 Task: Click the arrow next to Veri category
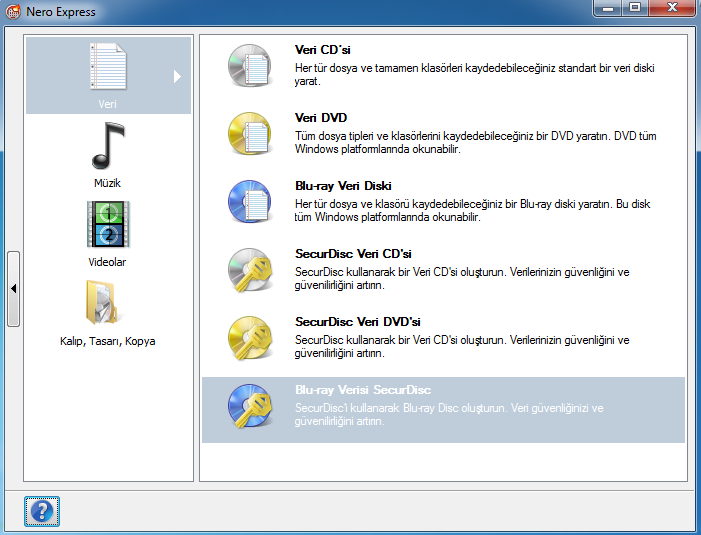(178, 76)
